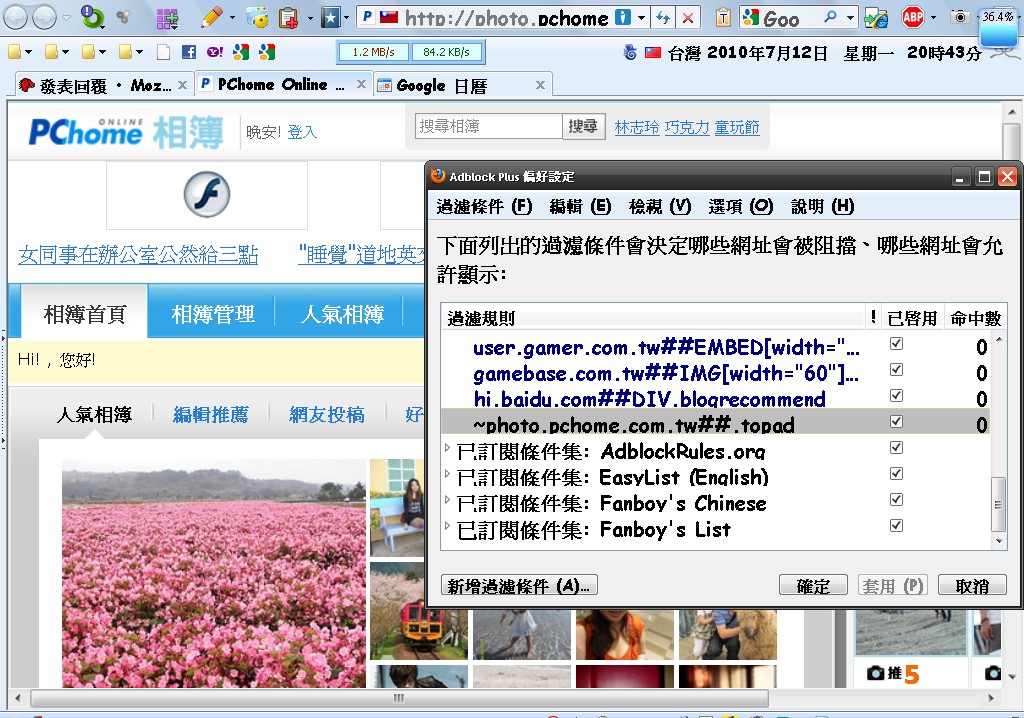The width and height of the screenshot is (1024, 718).
Task: Open the search engine dropdown arrow
Action: click(850, 18)
